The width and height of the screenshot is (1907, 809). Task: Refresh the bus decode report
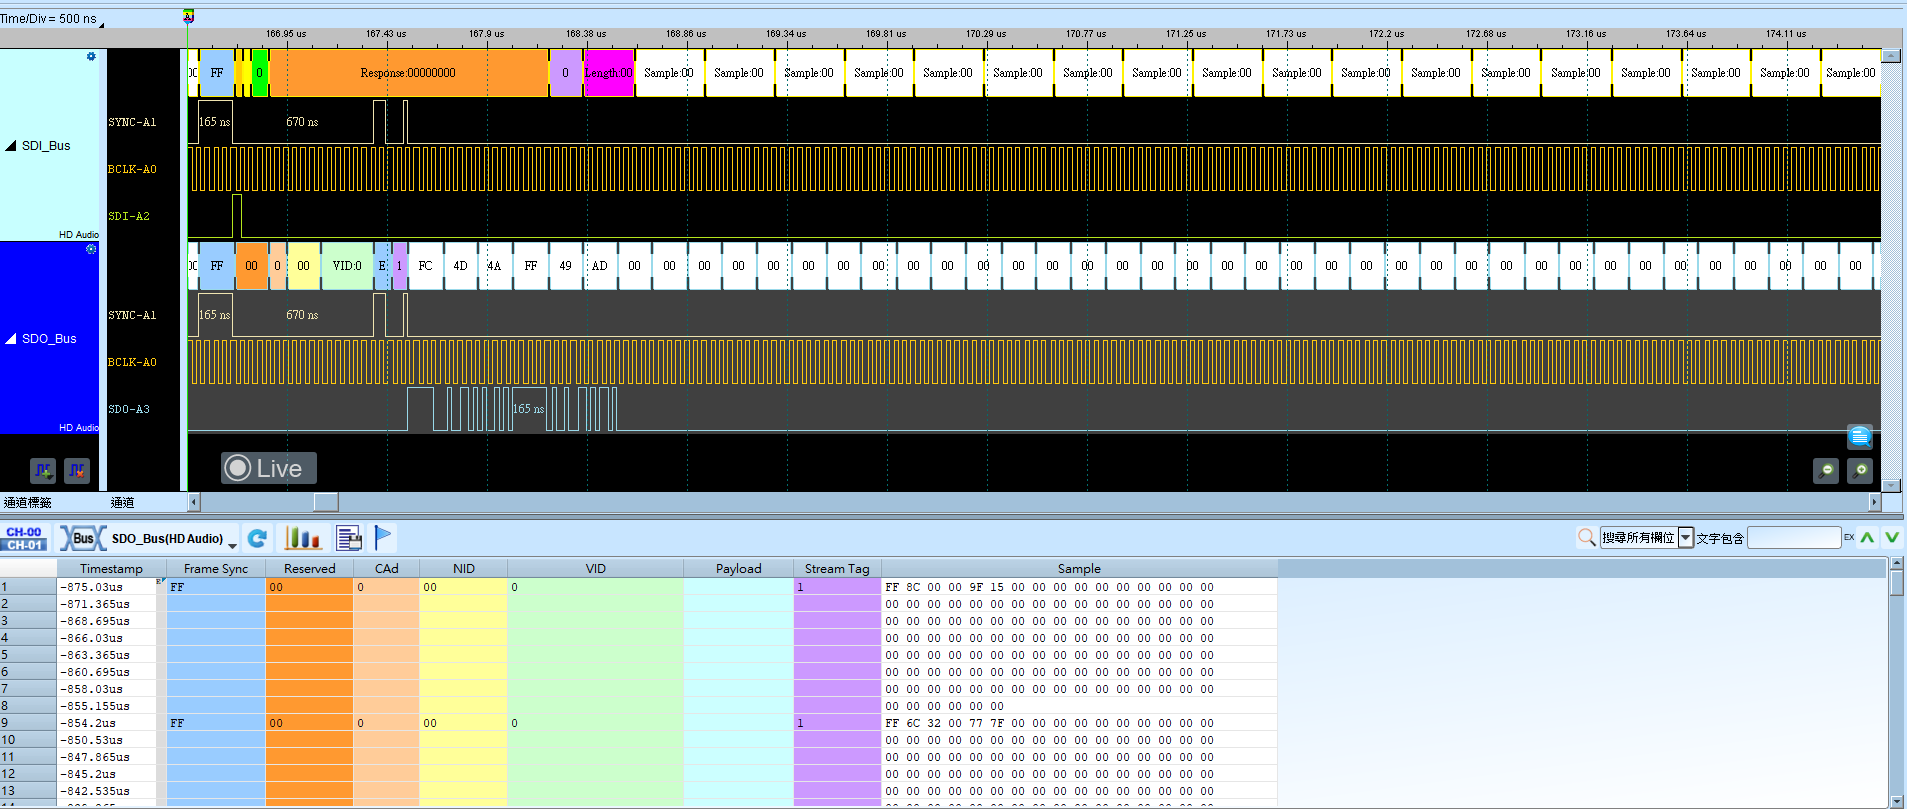coord(257,539)
